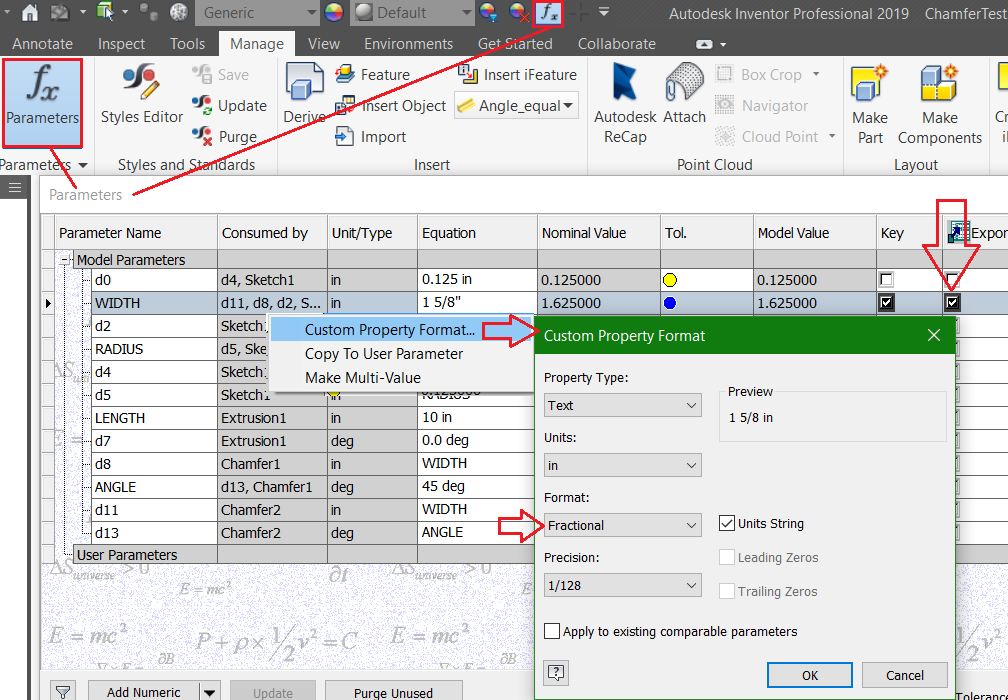Open the Format dropdown showing Fractional
The width and height of the screenshot is (1008, 700).
pos(622,525)
